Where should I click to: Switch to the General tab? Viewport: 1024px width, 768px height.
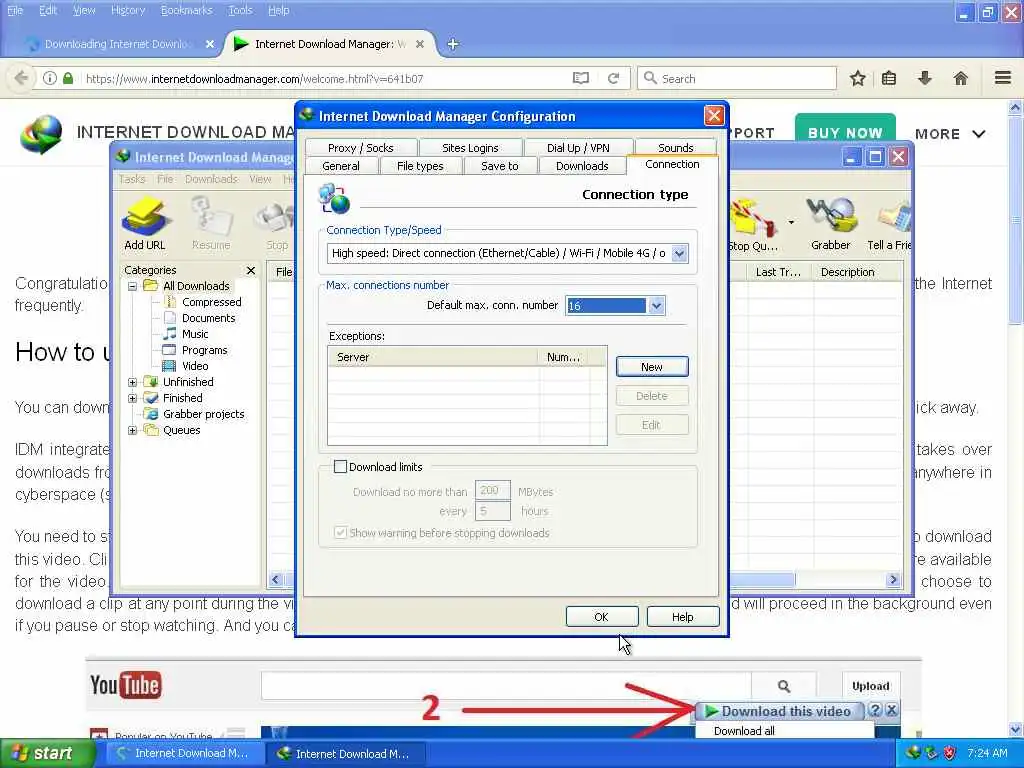pos(341,166)
